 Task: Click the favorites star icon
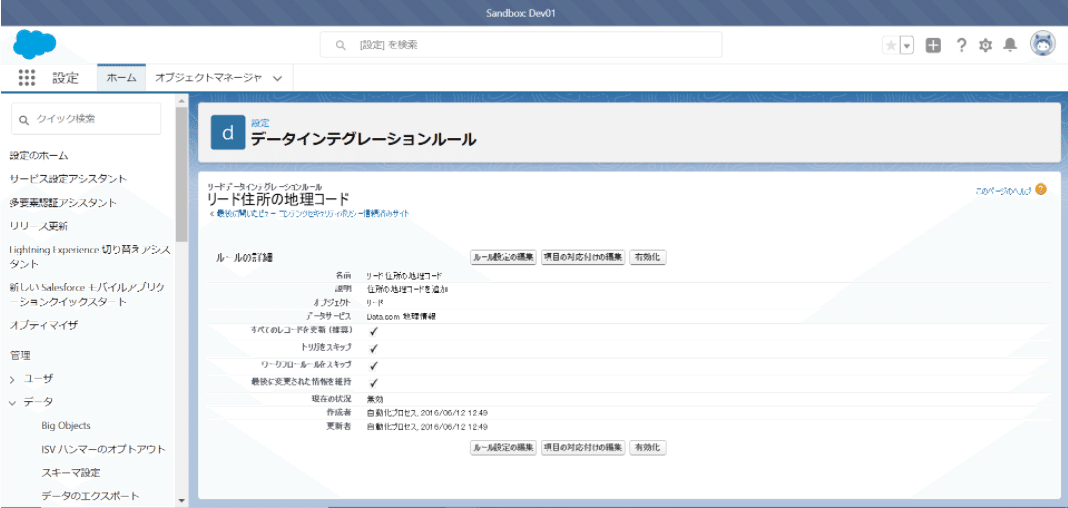coord(890,45)
